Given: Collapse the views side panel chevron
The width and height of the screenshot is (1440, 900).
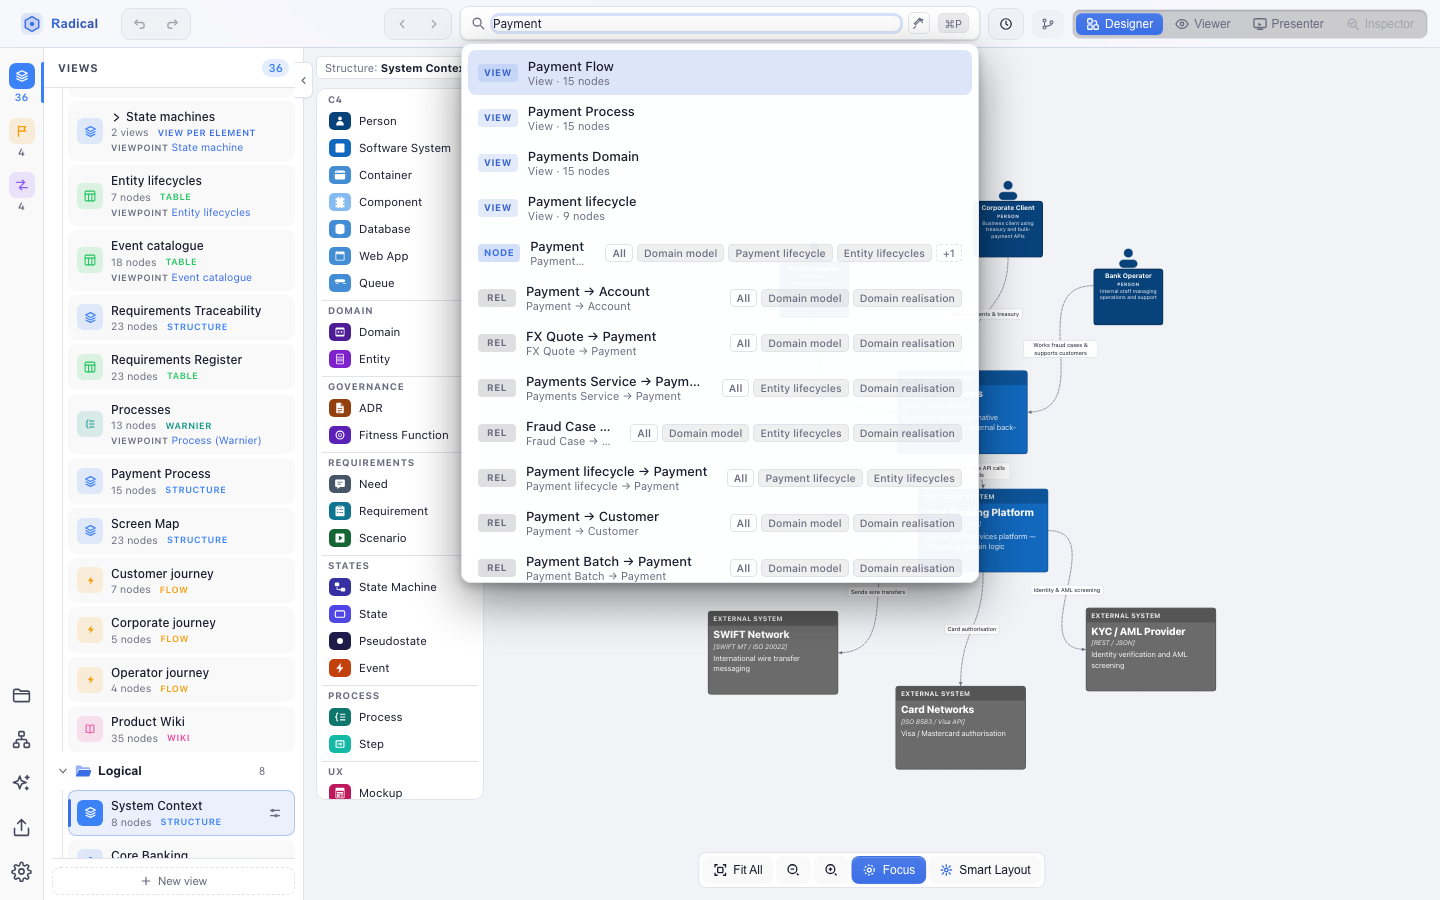Looking at the screenshot, I should click(303, 81).
